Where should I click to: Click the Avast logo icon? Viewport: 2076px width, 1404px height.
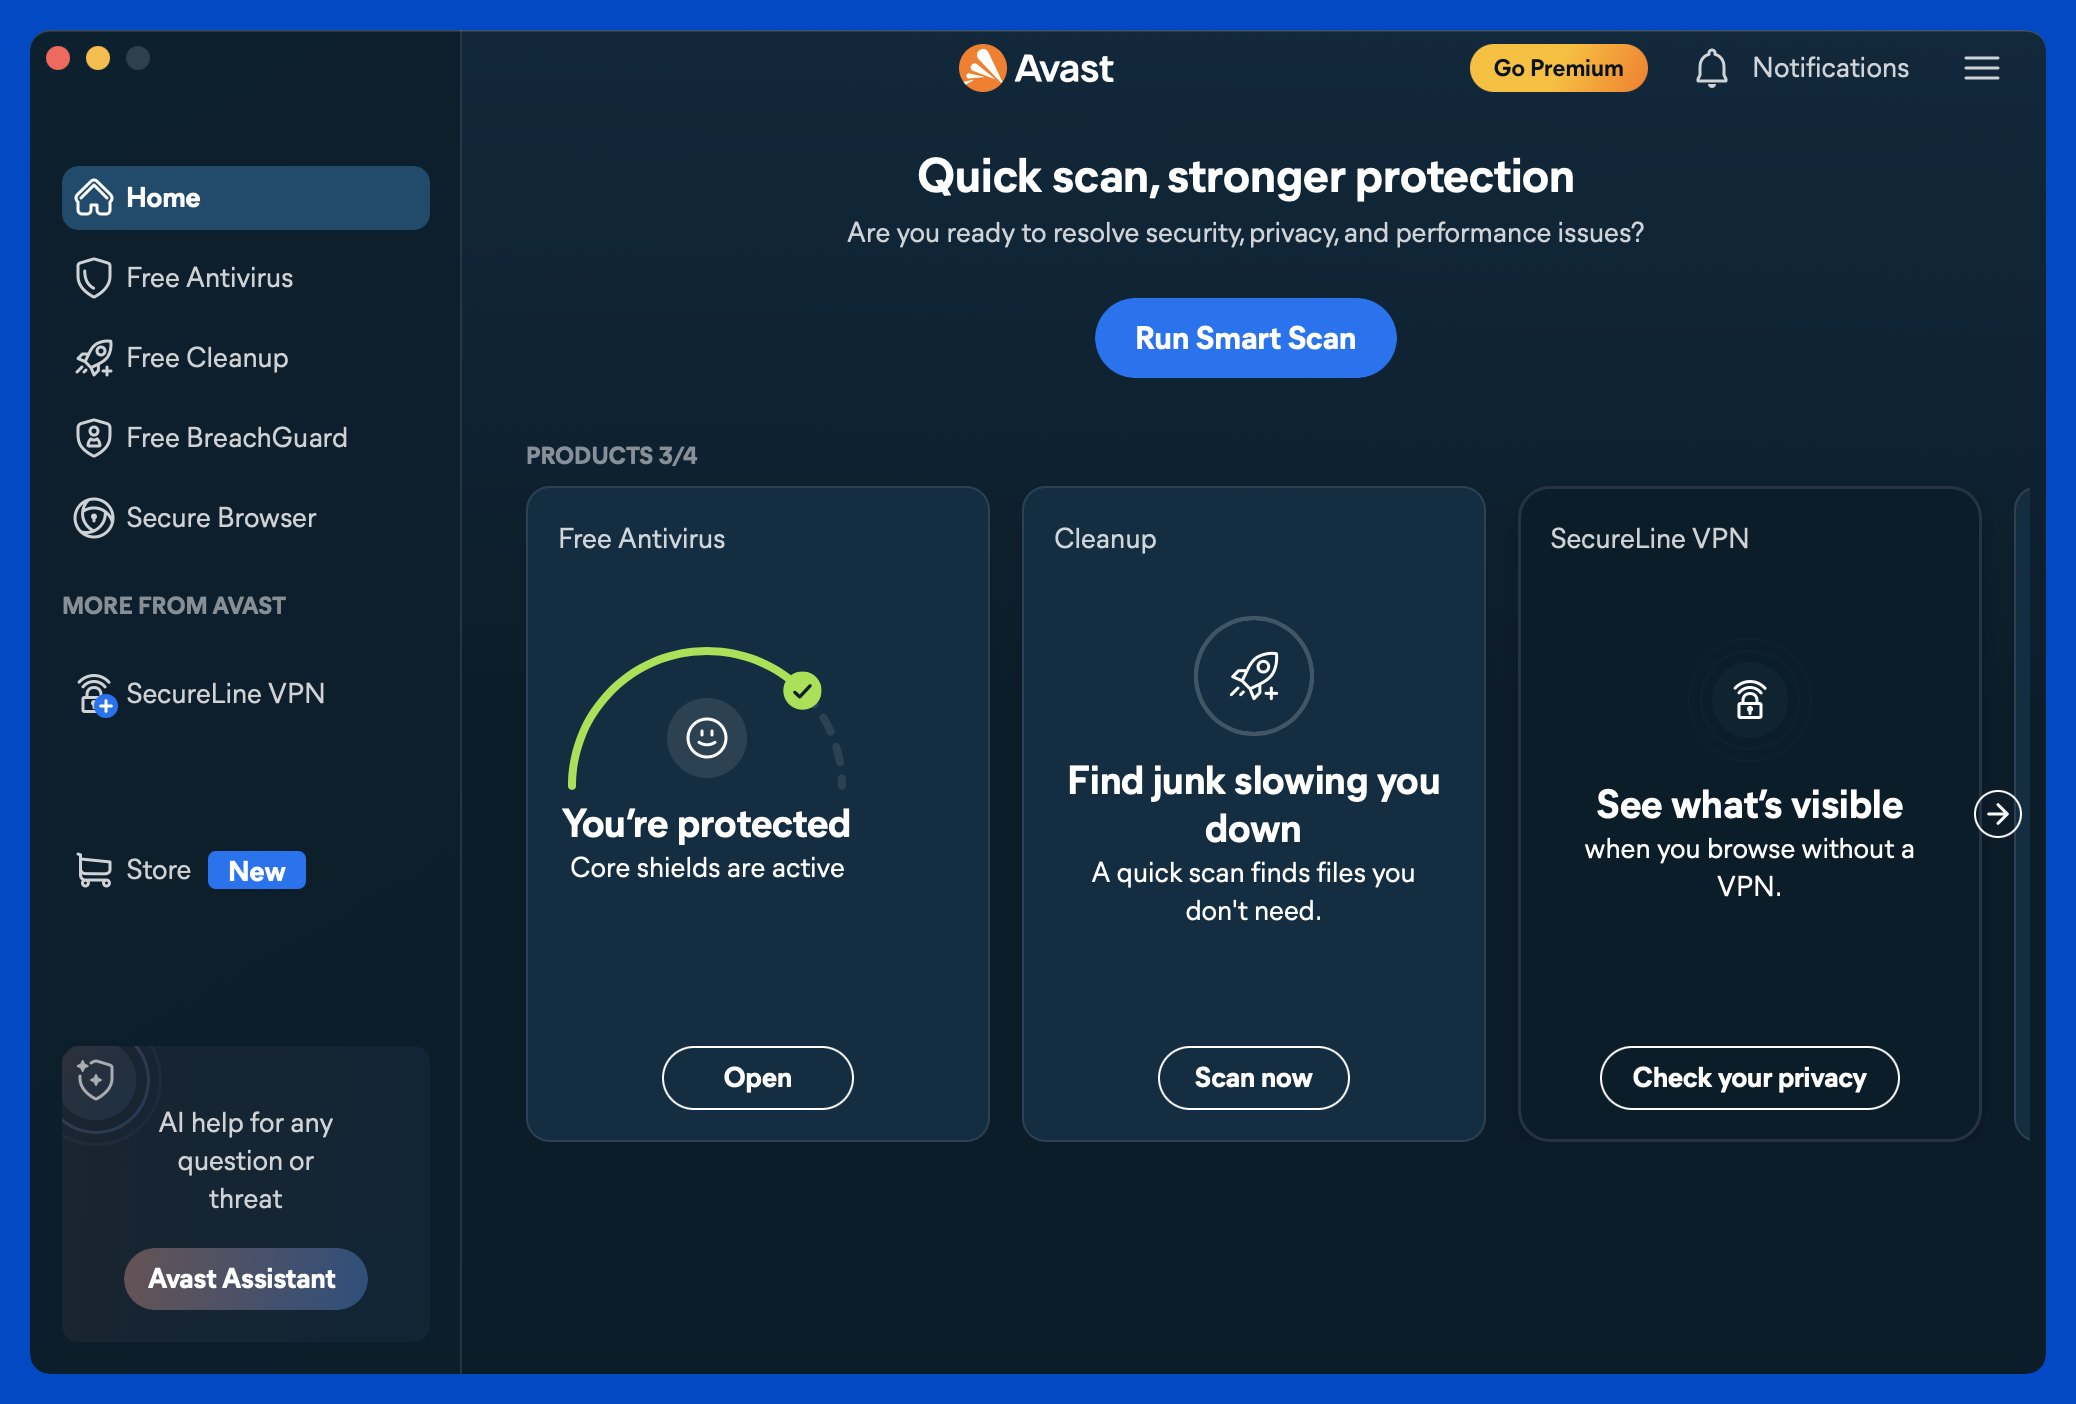pyautogui.click(x=982, y=68)
